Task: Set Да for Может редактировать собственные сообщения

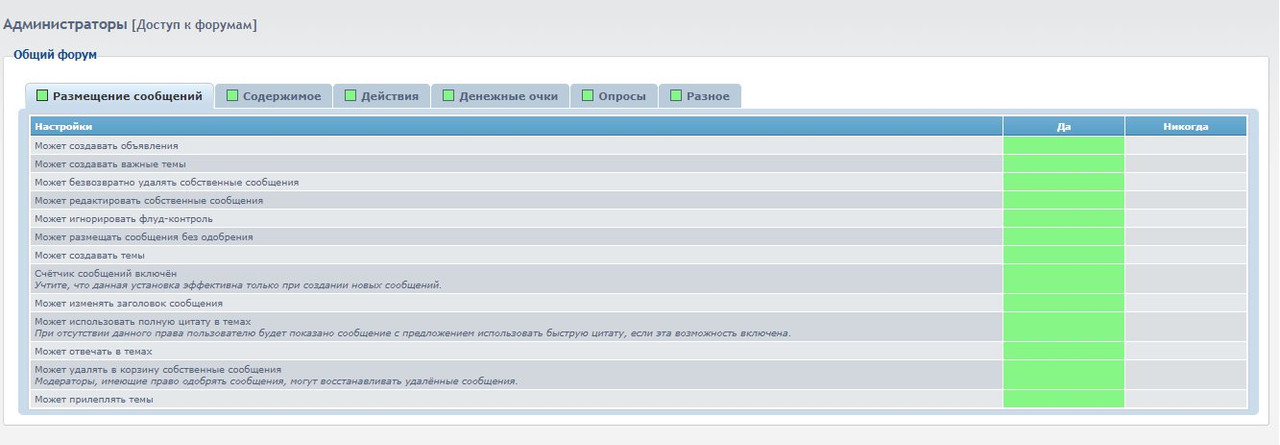Action: [1064, 200]
